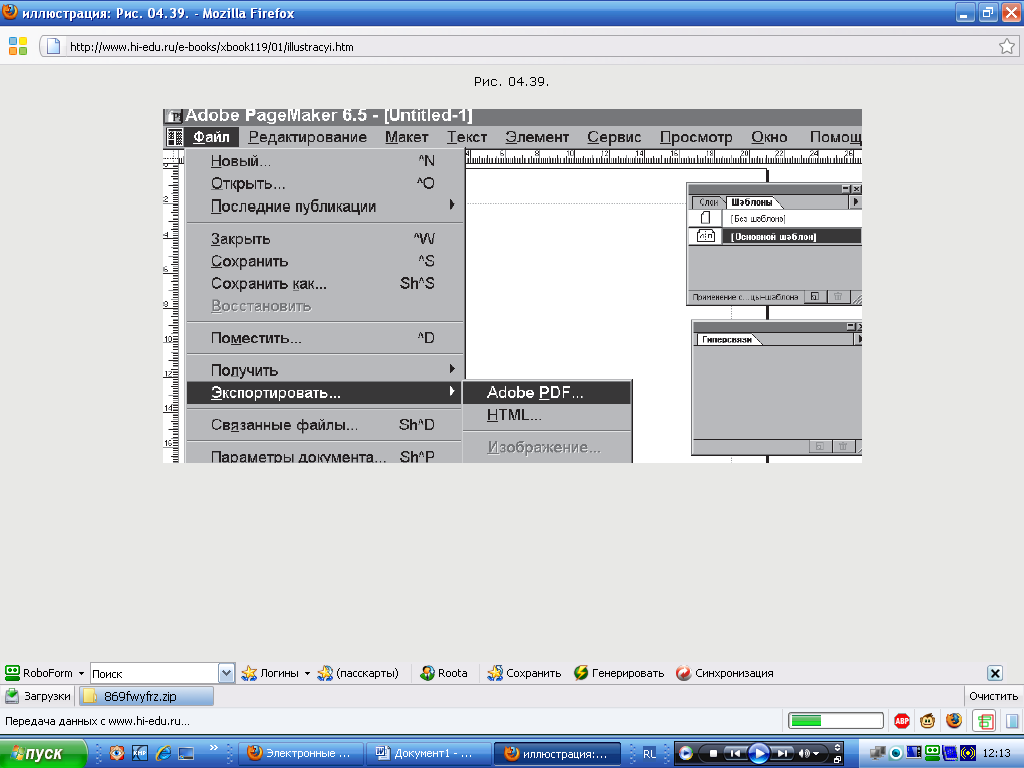
Task: Click the media player stop button on the taskbar
Action: pyautogui.click(x=713, y=754)
